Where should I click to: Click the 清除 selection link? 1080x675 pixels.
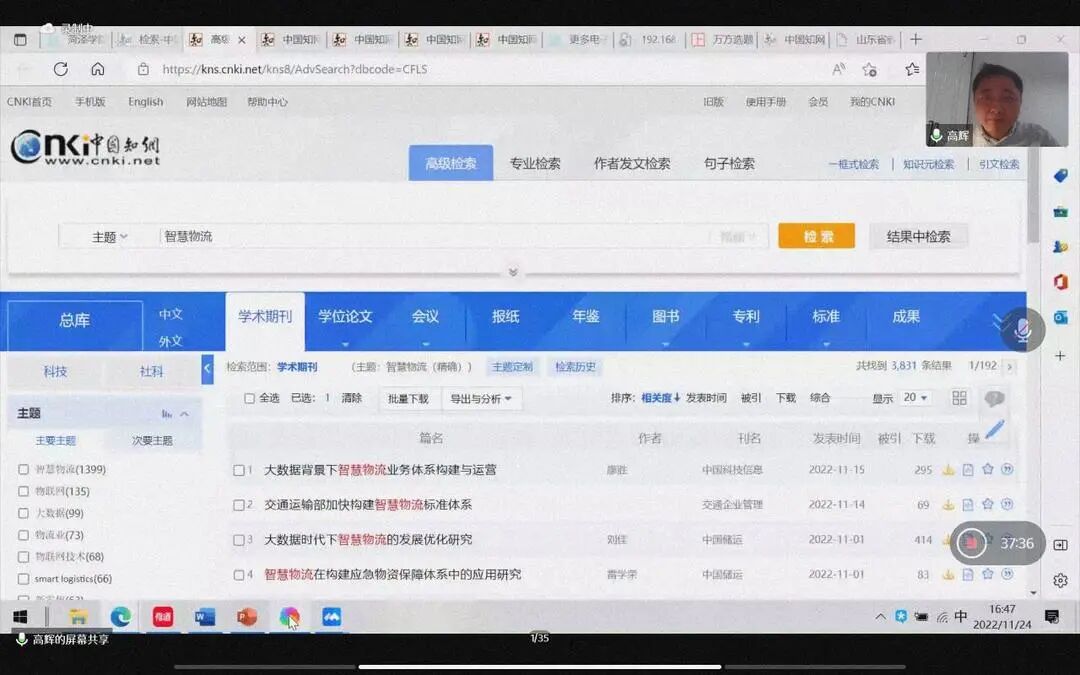click(x=351, y=398)
